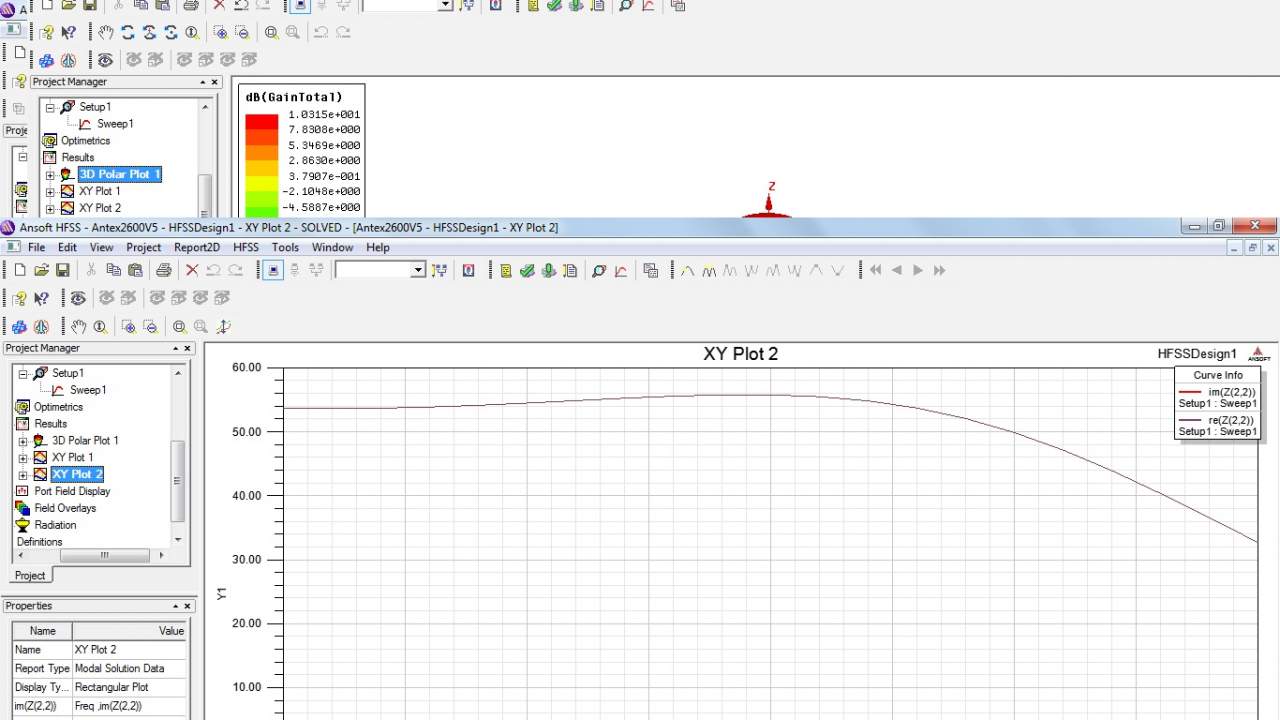
Task: Click the What's This help cursor icon
Action: point(41,298)
